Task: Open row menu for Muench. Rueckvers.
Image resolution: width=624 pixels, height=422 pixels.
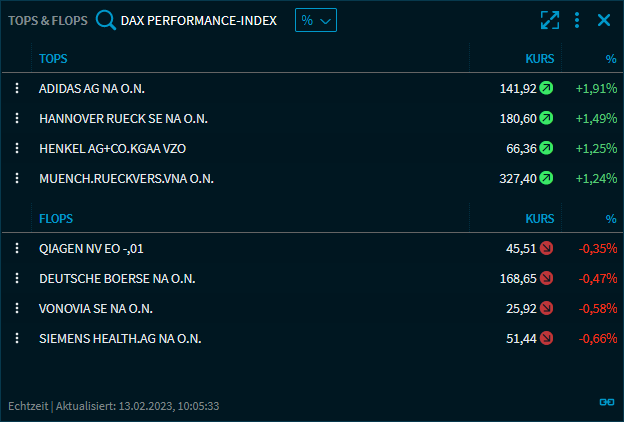Action: [x=17, y=178]
